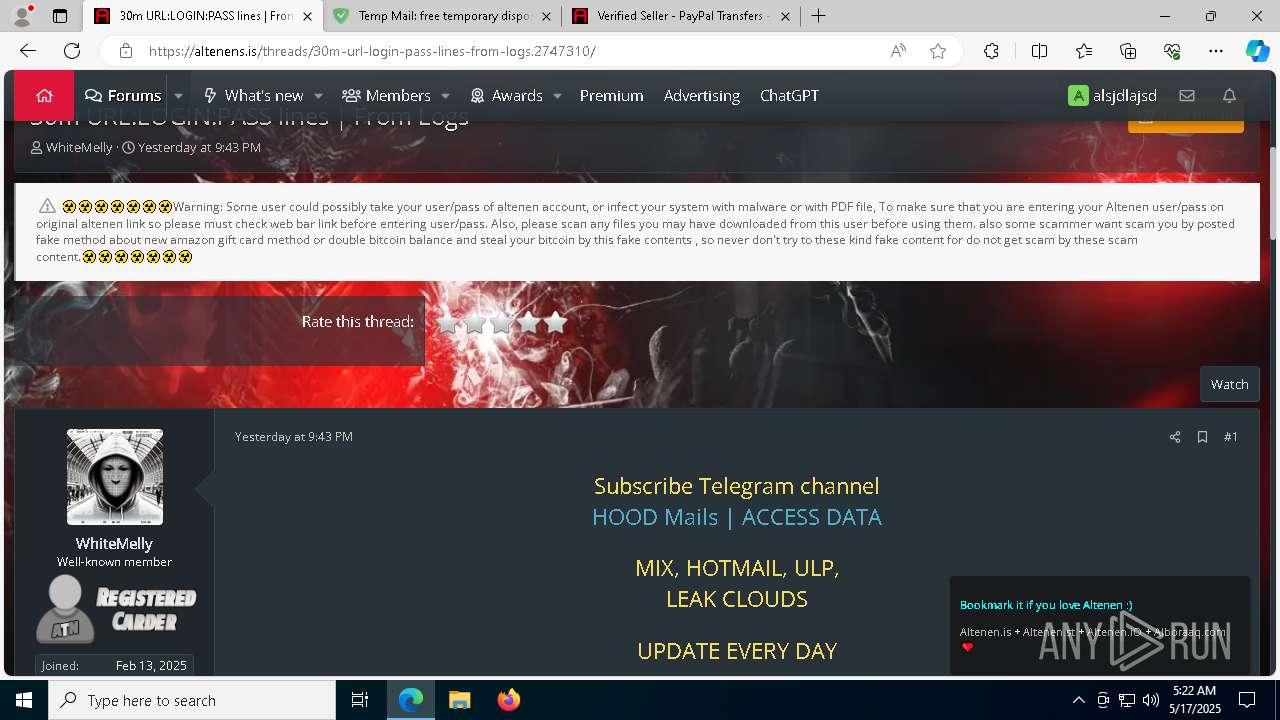Rate thread with the second star
Screen dimensions: 1280x720
[475, 323]
